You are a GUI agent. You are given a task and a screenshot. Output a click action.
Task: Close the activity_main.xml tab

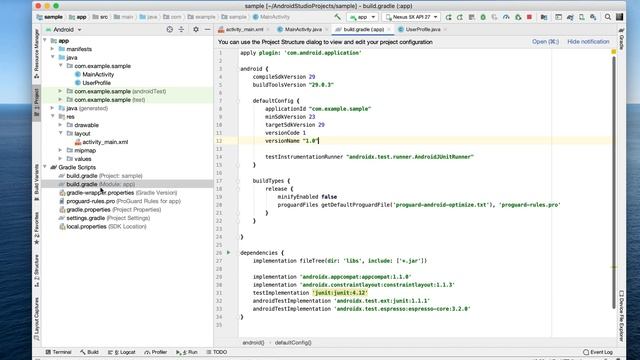pyautogui.click(x=268, y=29)
